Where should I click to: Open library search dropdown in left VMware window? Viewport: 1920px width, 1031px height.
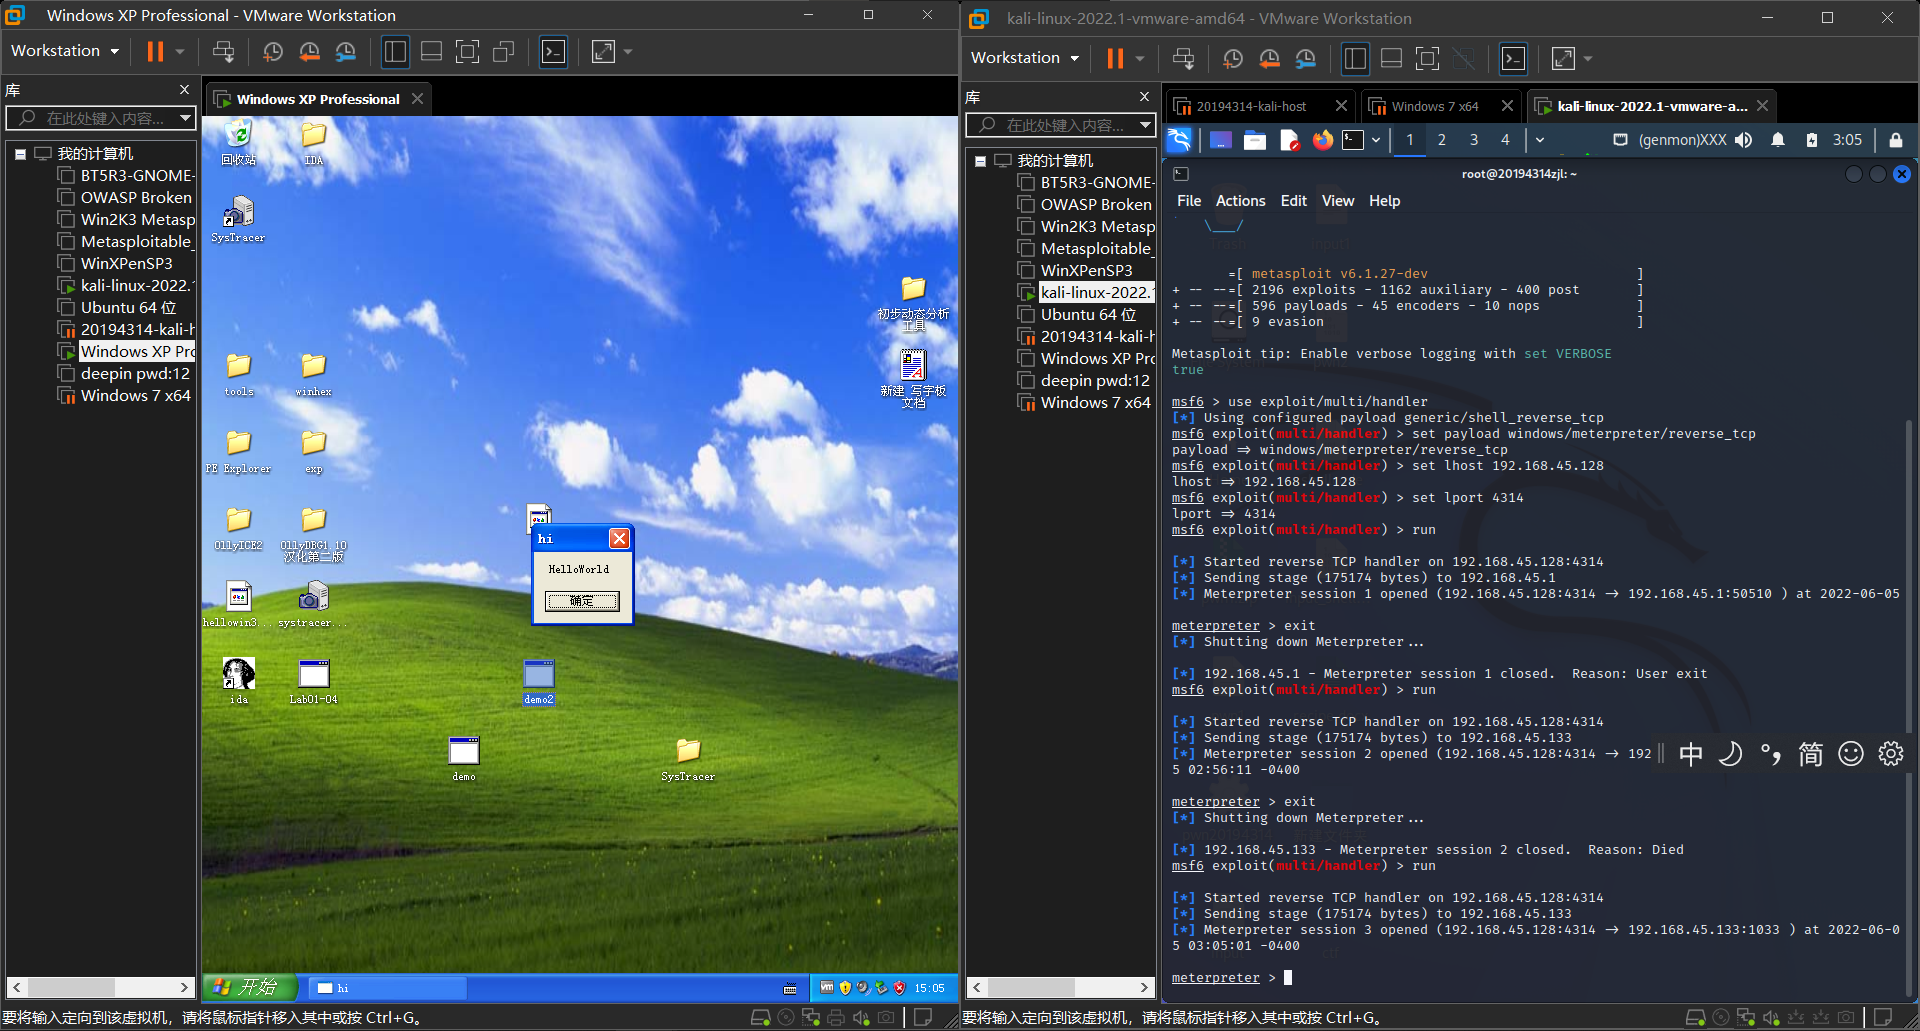[185, 118]
